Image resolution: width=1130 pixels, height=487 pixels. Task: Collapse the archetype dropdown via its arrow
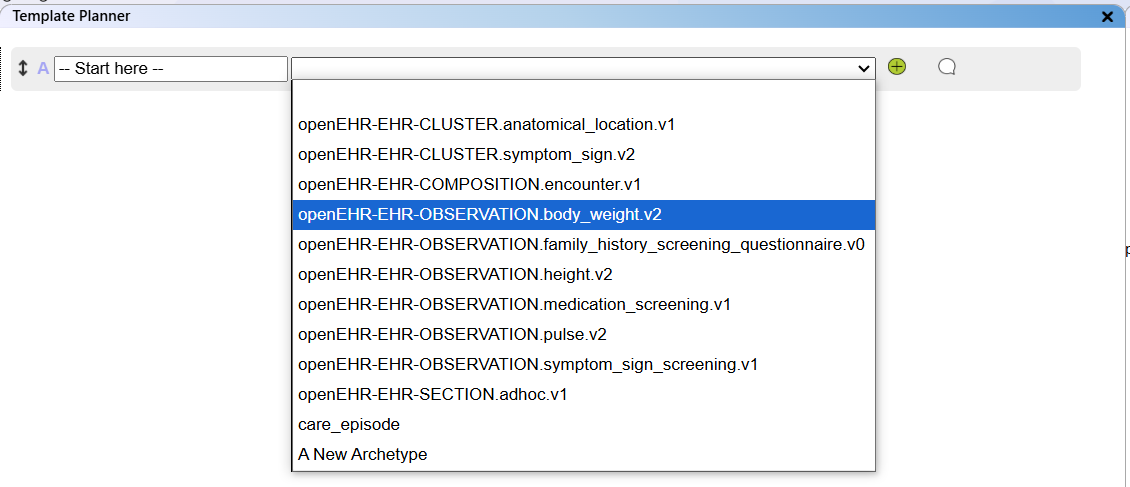(864, 69)
